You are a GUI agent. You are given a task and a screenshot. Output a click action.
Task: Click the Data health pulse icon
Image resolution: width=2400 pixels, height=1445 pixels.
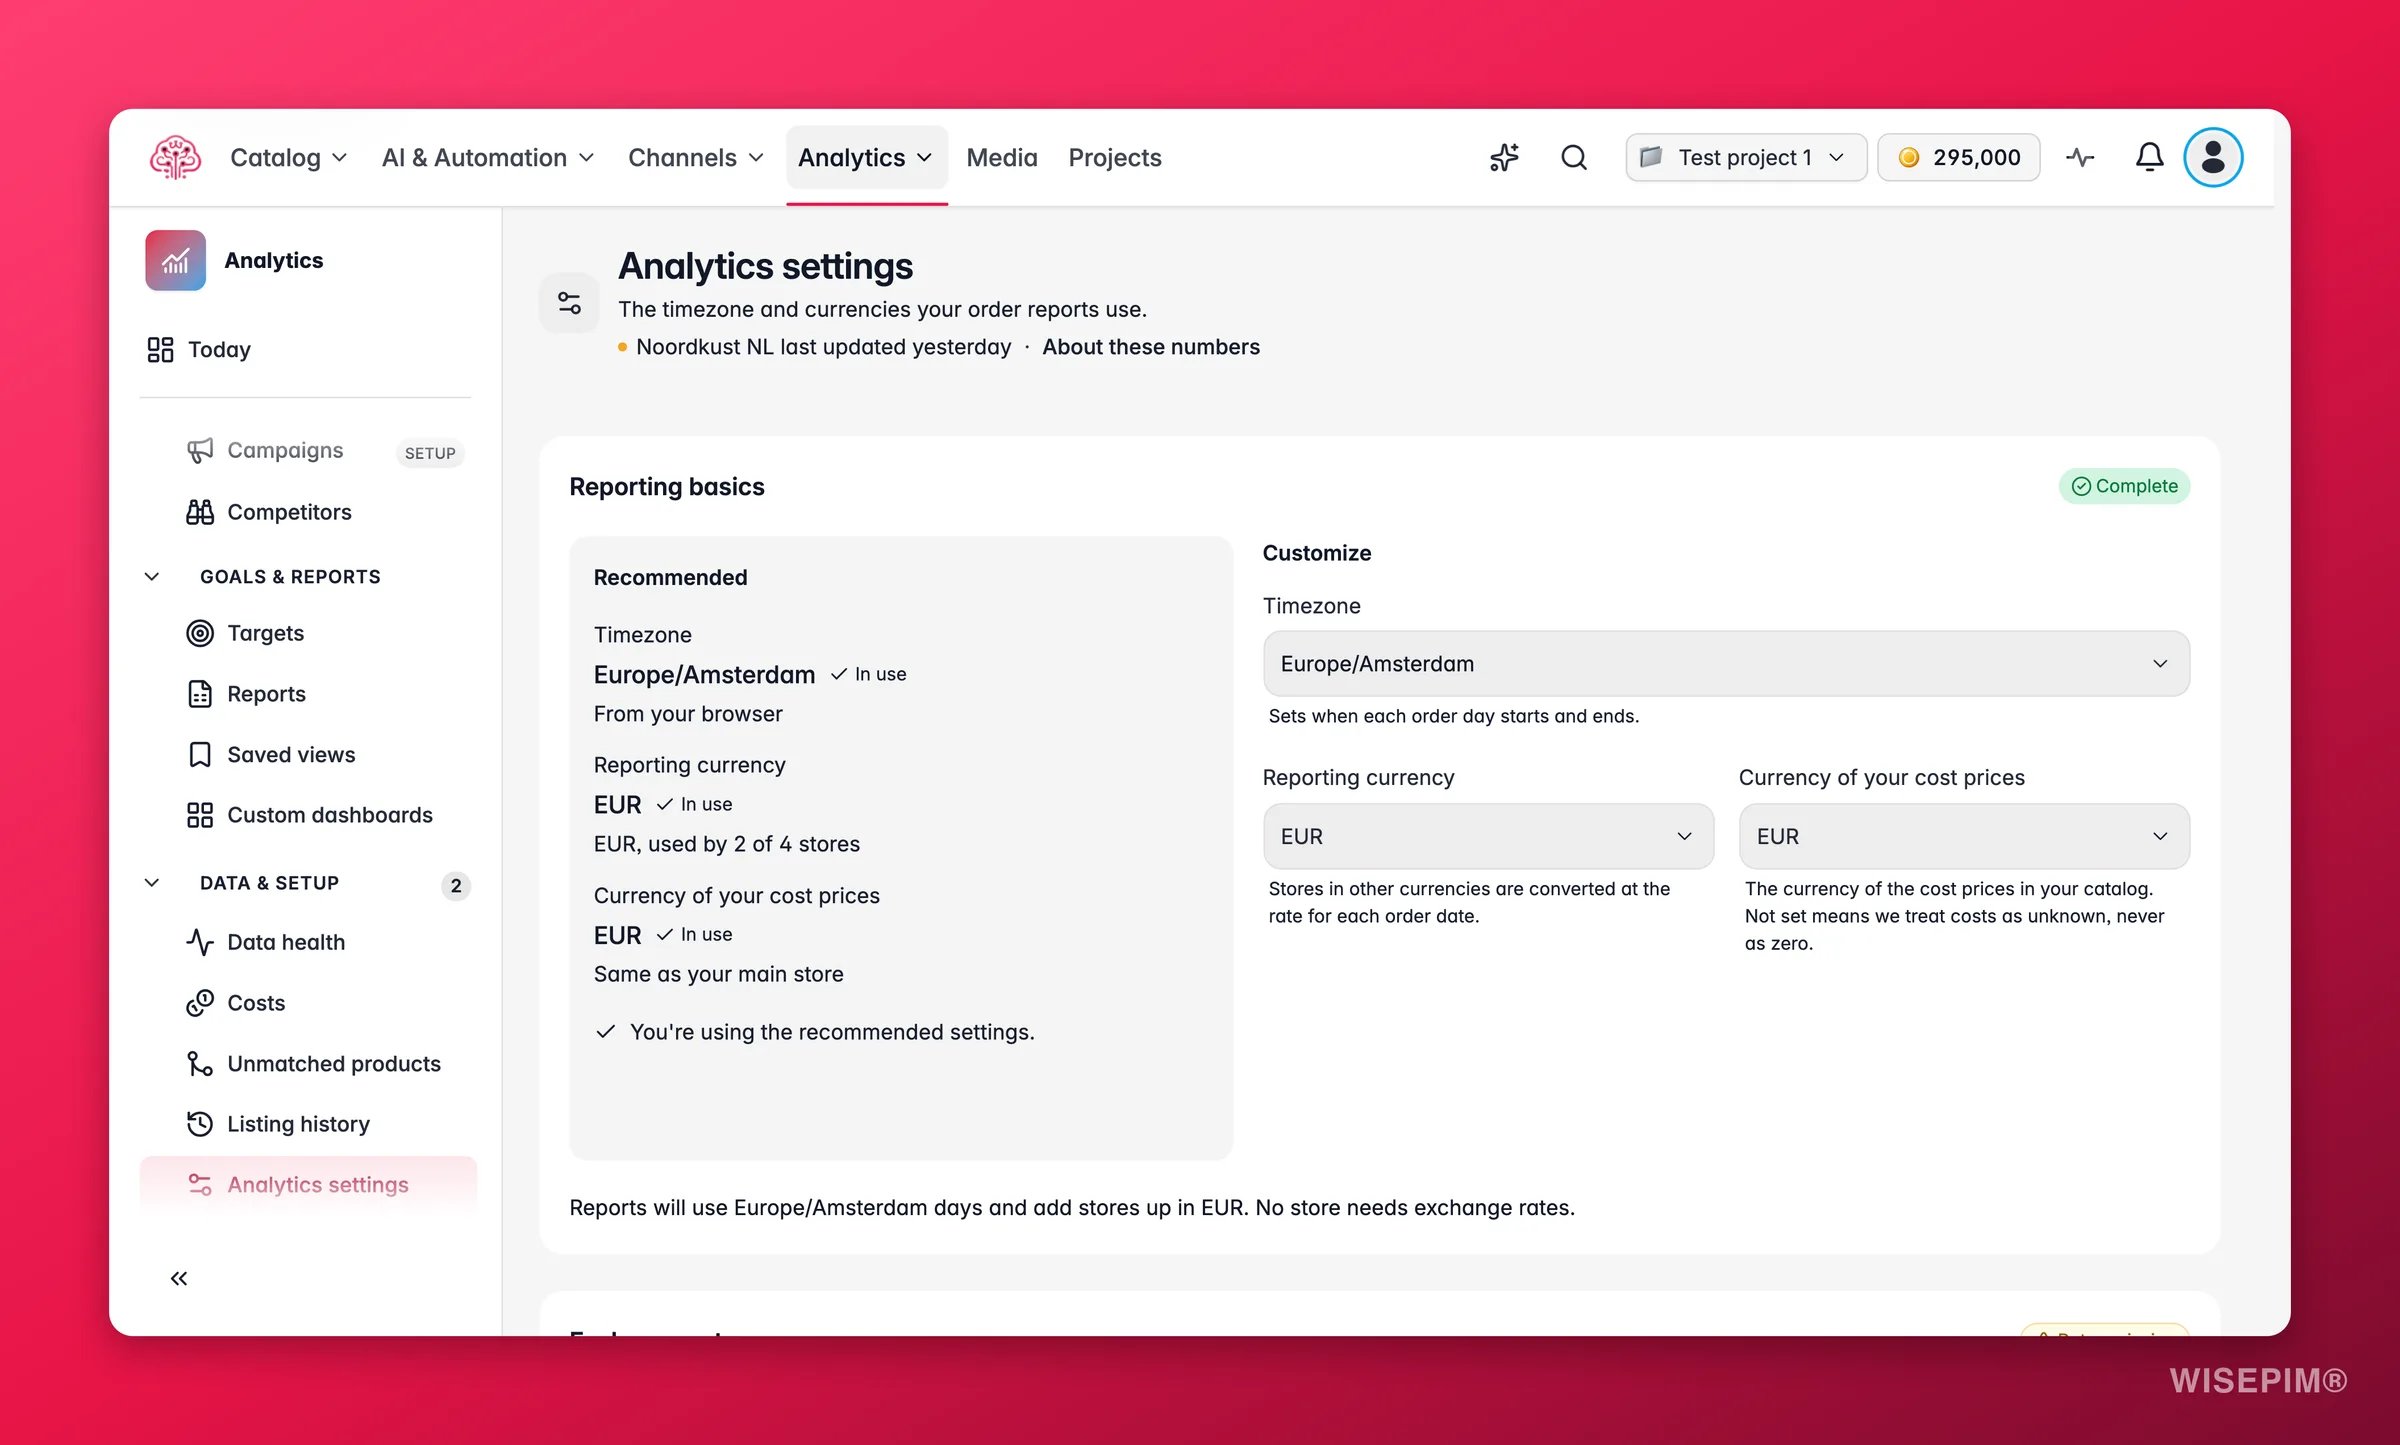(x=200, y=942)
